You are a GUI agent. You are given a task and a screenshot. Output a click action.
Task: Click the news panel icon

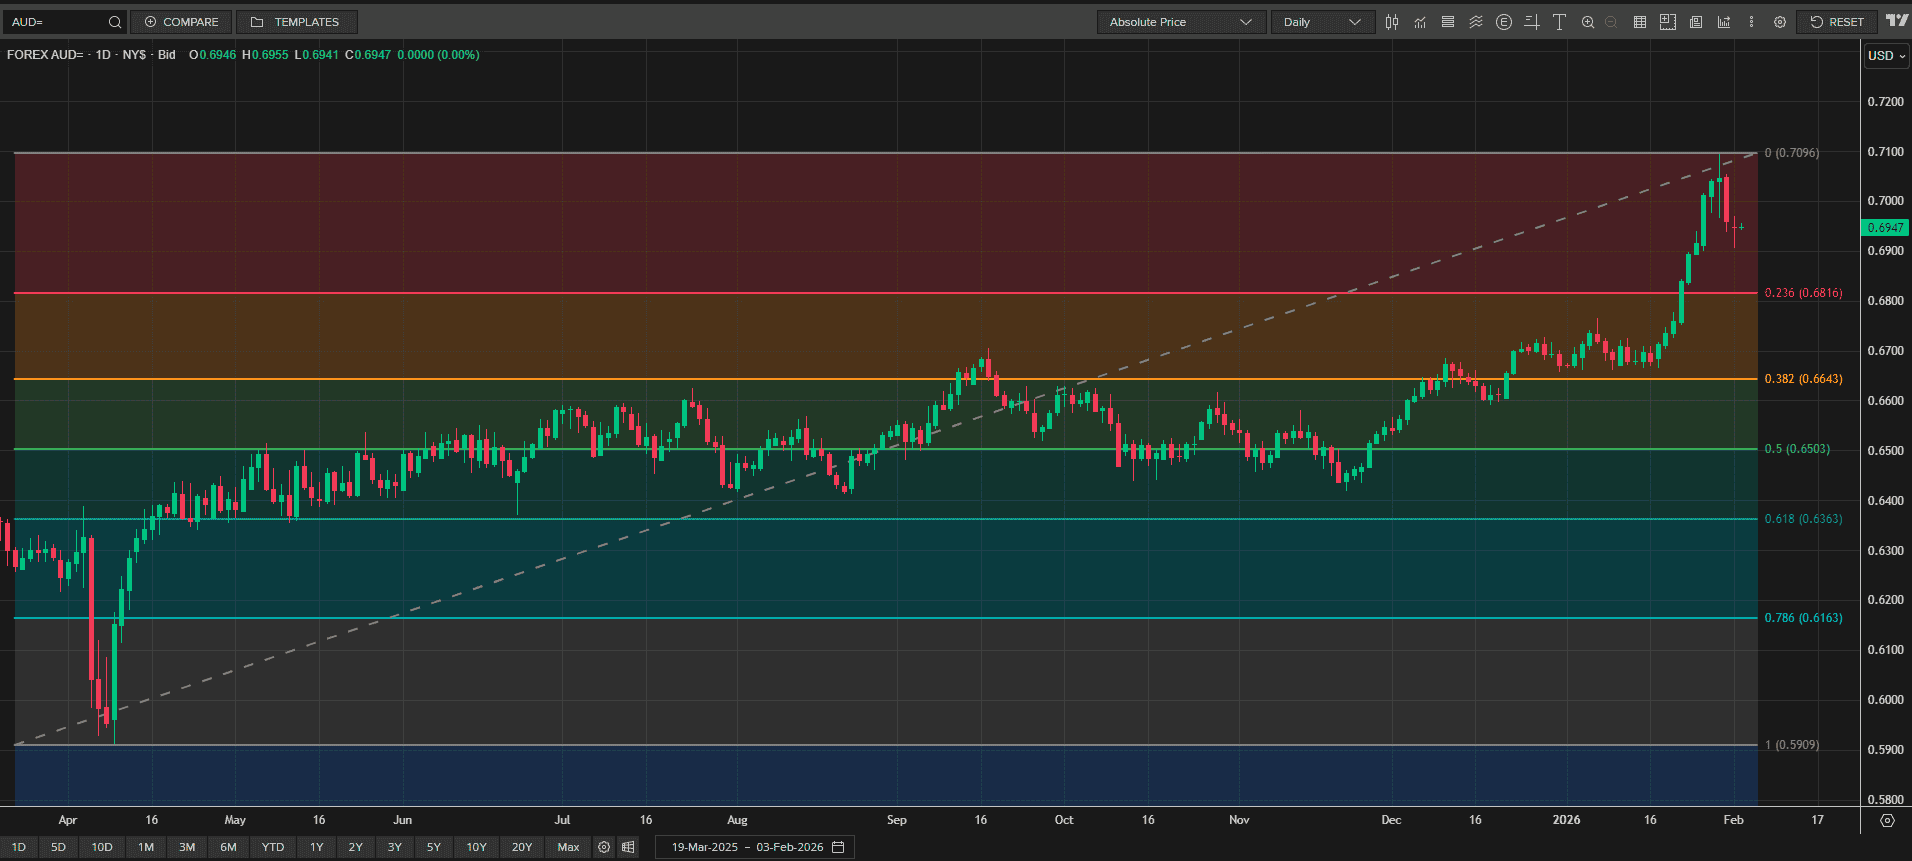coord(1696,22)
